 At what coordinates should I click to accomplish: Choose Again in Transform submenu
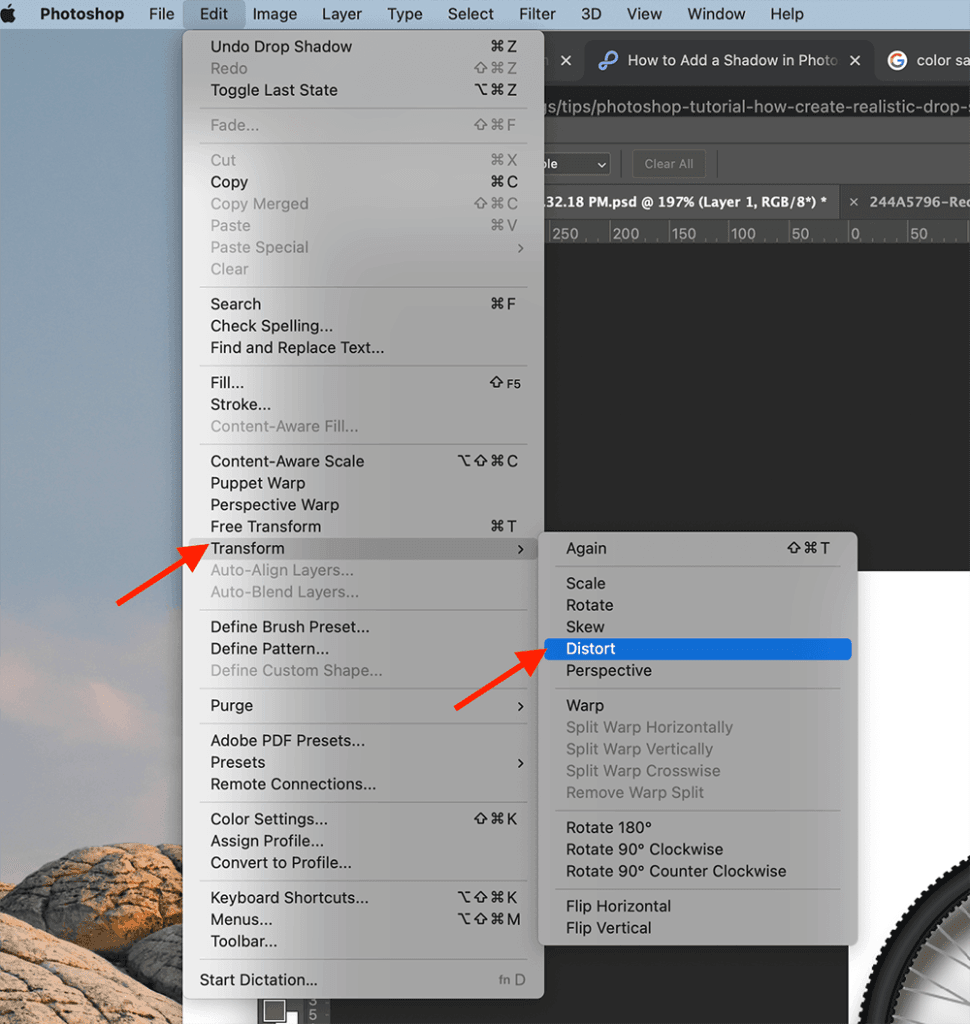698,549
